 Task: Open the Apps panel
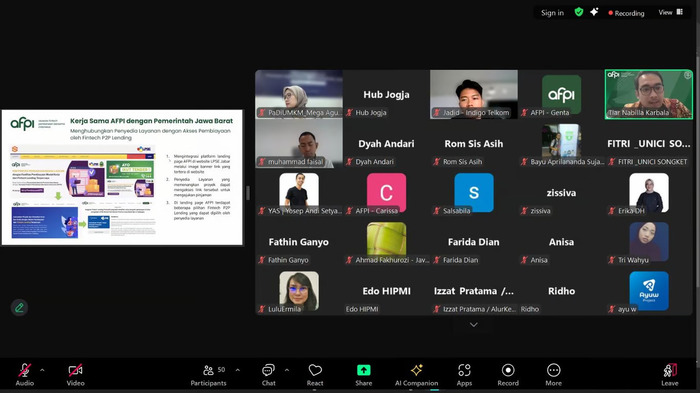pyautogui.click(x=464, y=375)
